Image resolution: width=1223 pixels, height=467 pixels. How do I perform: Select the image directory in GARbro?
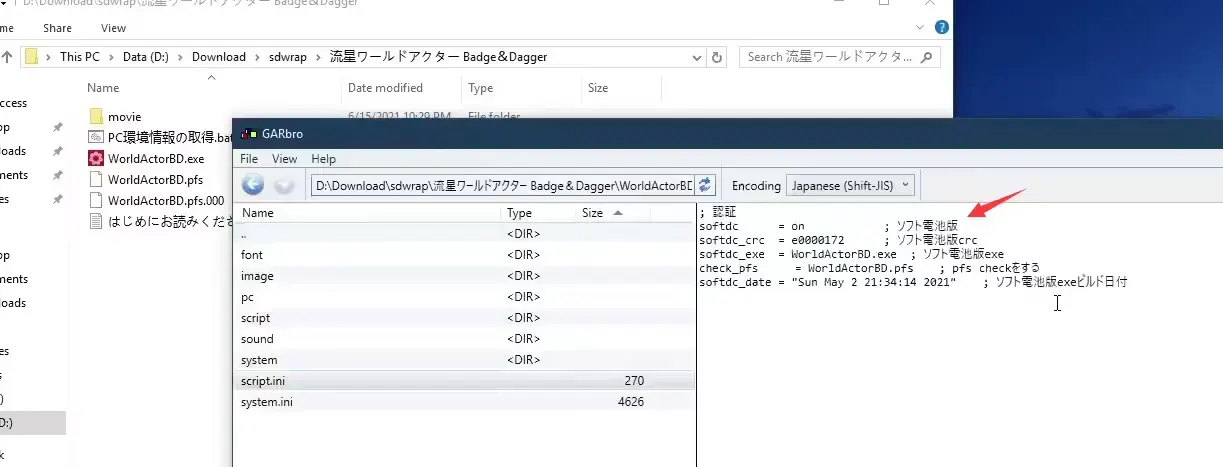click(x=464, y=276)
